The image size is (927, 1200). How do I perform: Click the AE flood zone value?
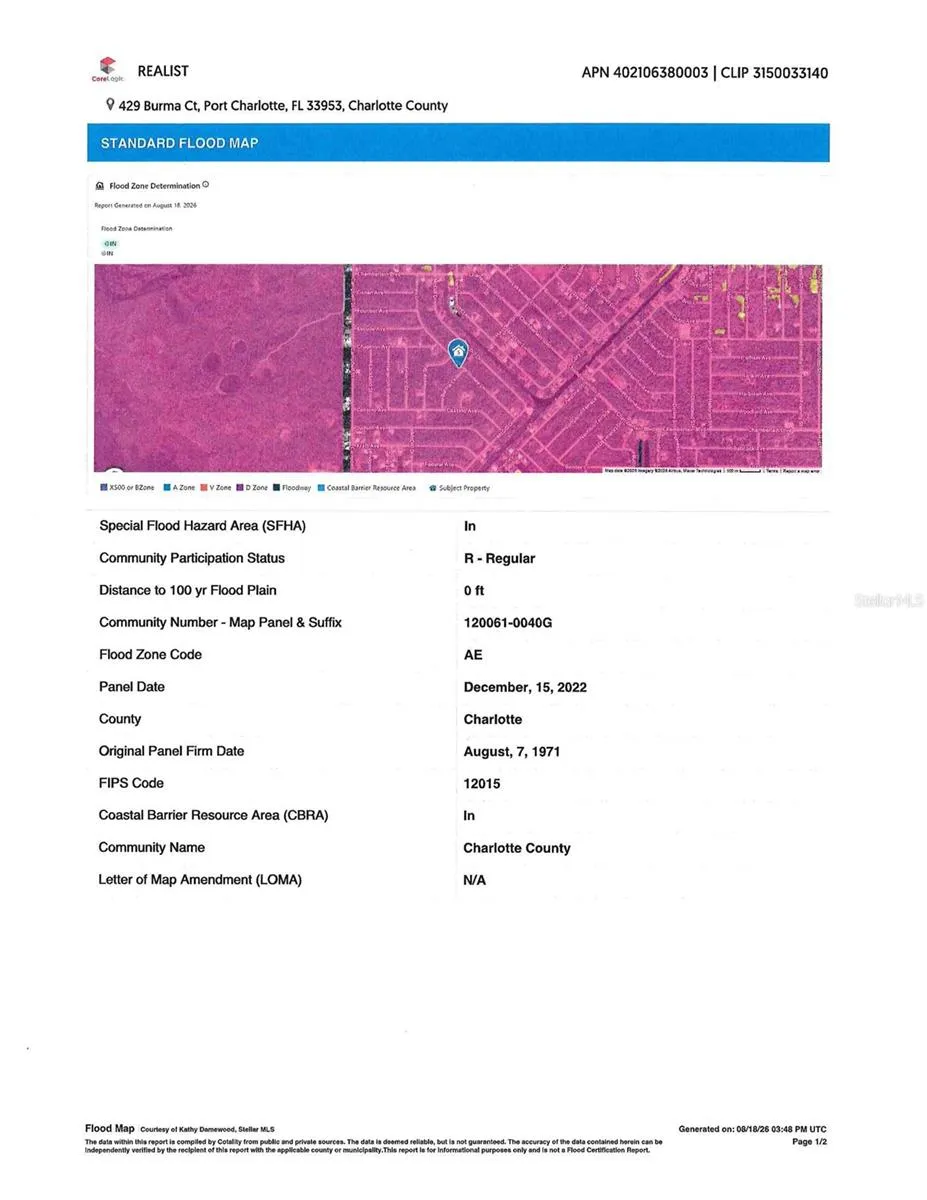point(473,655)
